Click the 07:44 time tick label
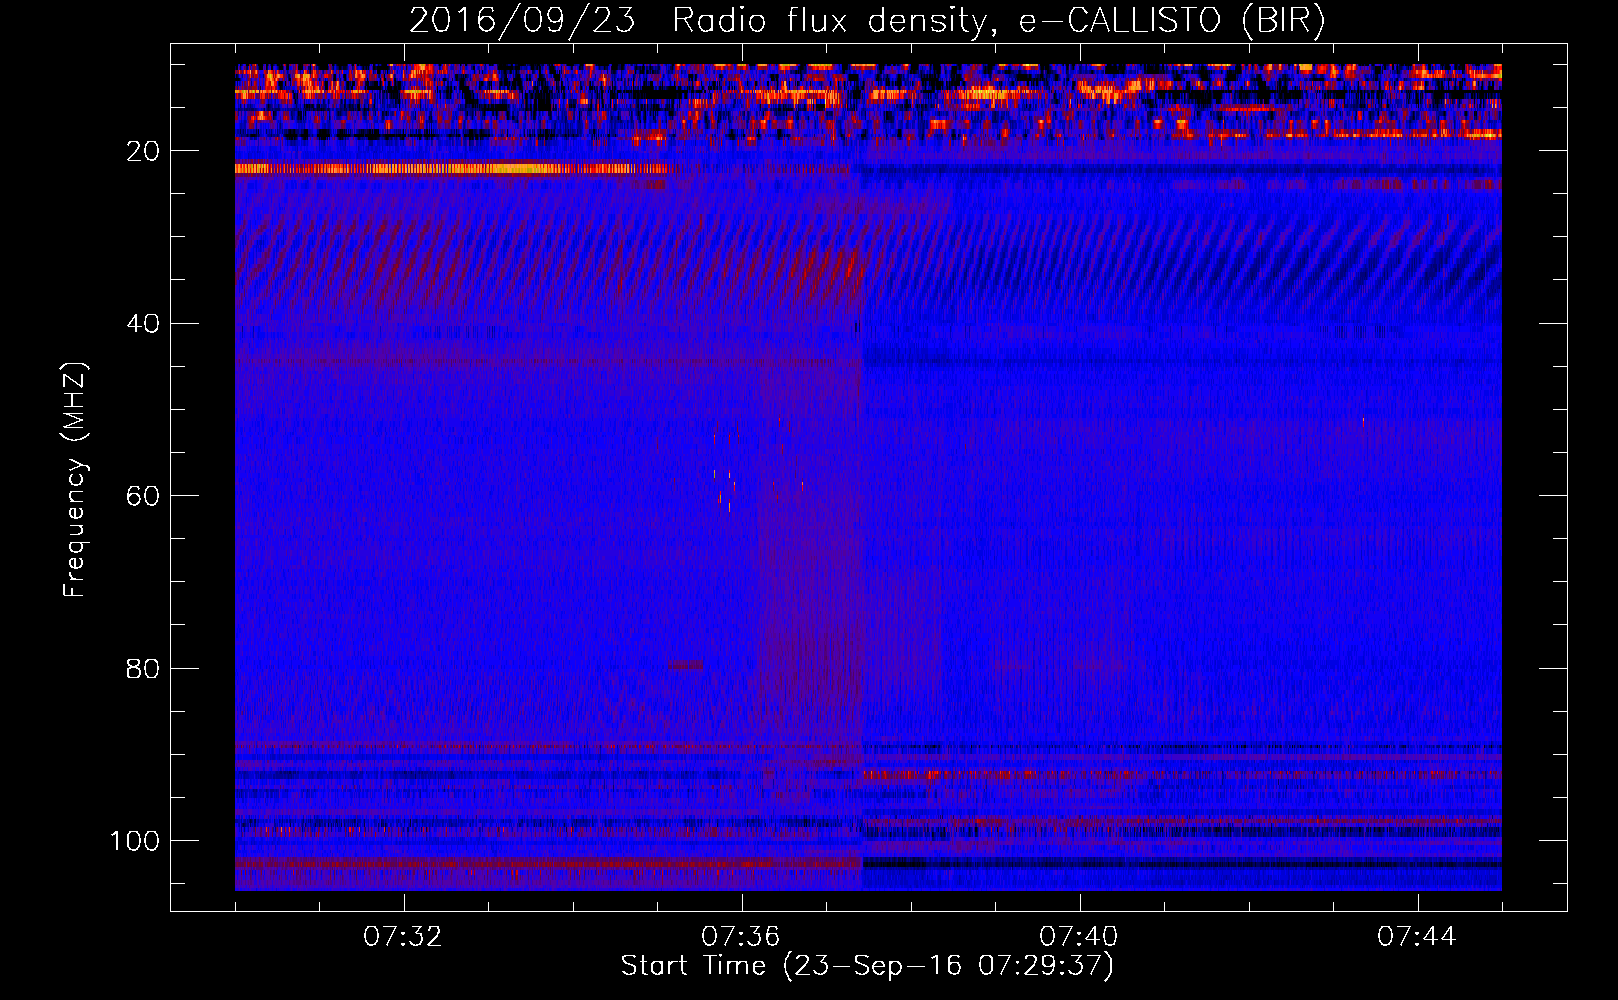The width and height of the screenshot is (1618, 1000). pos(1417,937)
